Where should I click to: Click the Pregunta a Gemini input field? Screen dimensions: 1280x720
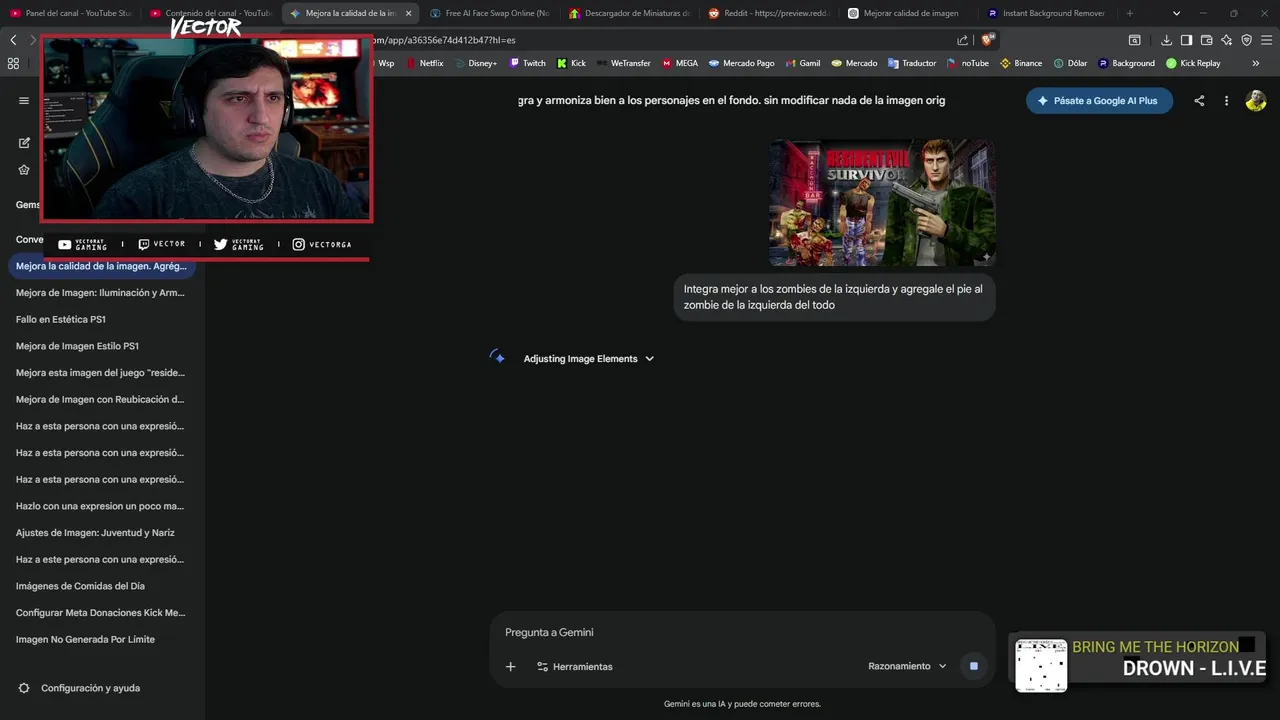coord(742,632)
